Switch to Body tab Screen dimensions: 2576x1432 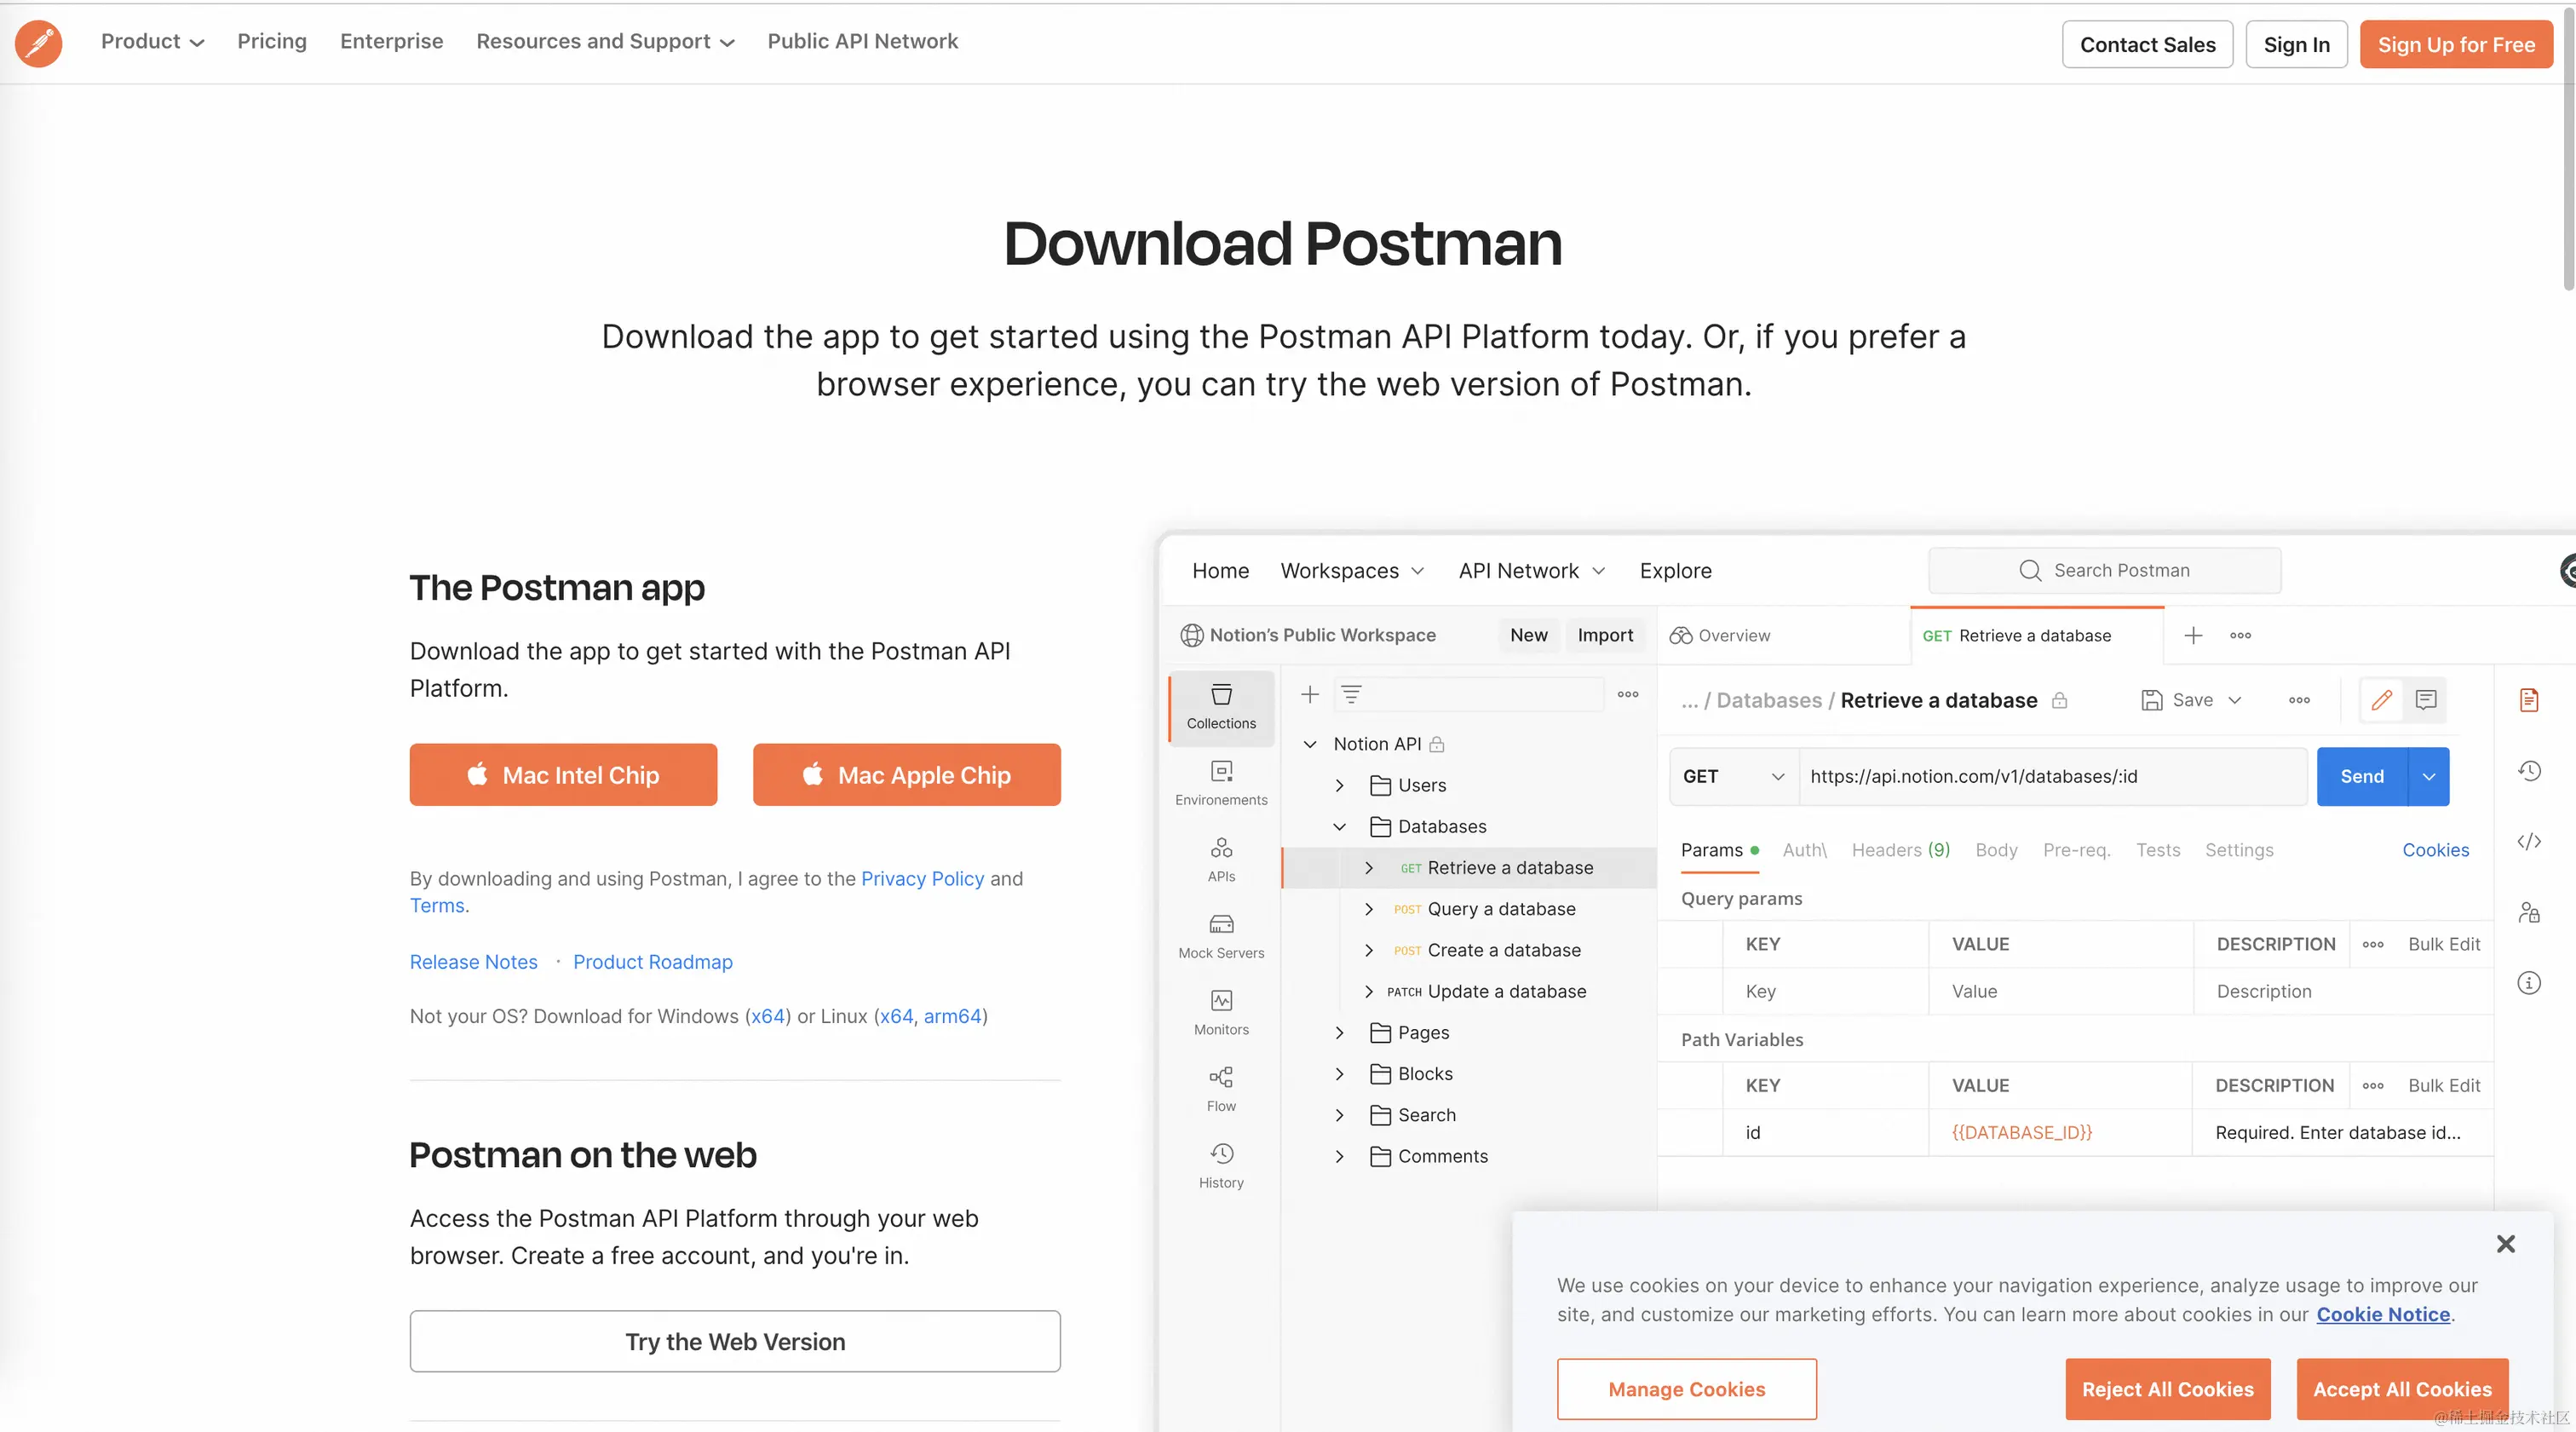[1996, 849]
